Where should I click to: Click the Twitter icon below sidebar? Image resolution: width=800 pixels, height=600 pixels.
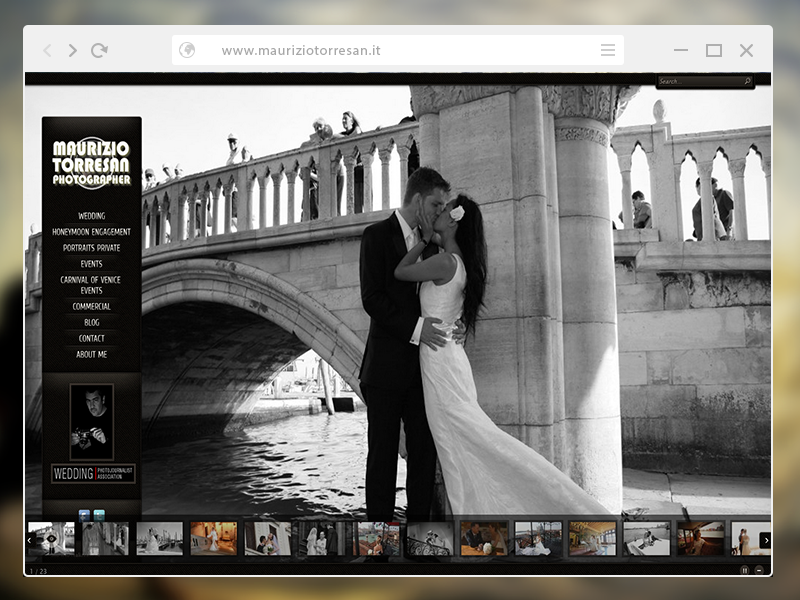99,515
